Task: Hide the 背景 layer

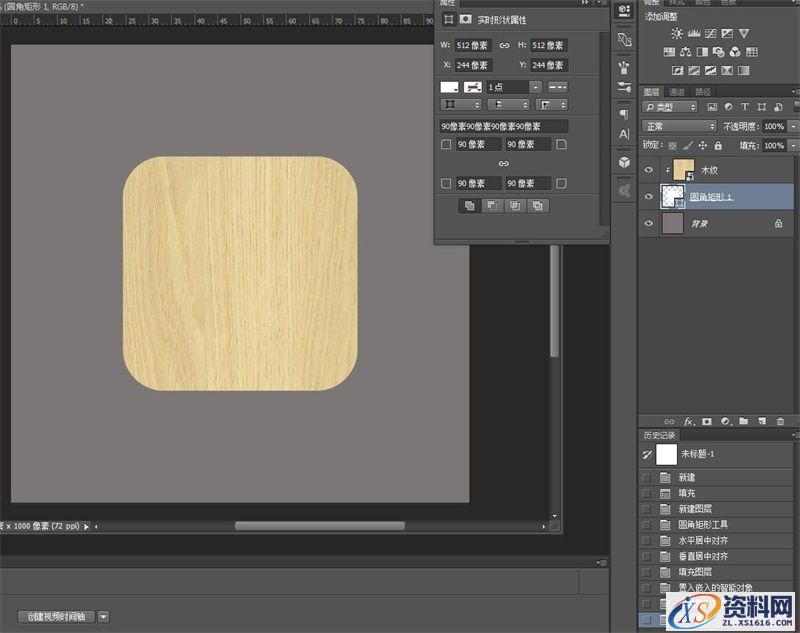Action: (x=648, y=224)
